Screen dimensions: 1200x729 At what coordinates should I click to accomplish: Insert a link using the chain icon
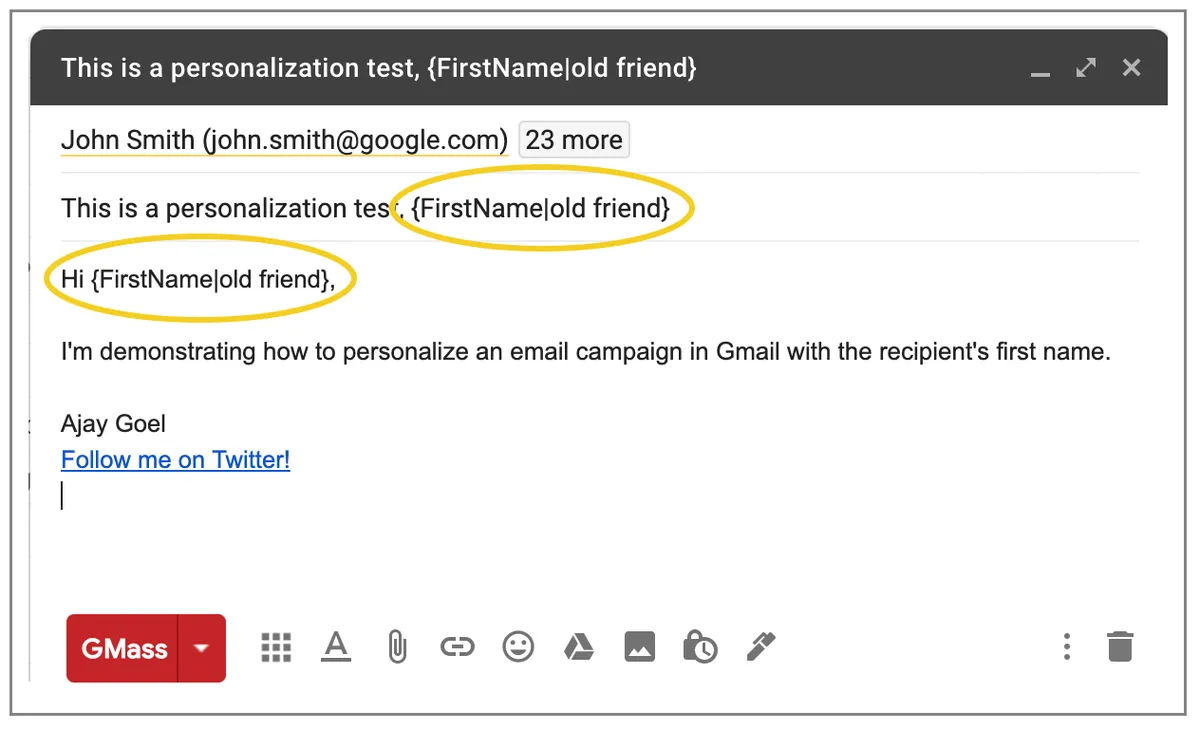coord(457,648)
